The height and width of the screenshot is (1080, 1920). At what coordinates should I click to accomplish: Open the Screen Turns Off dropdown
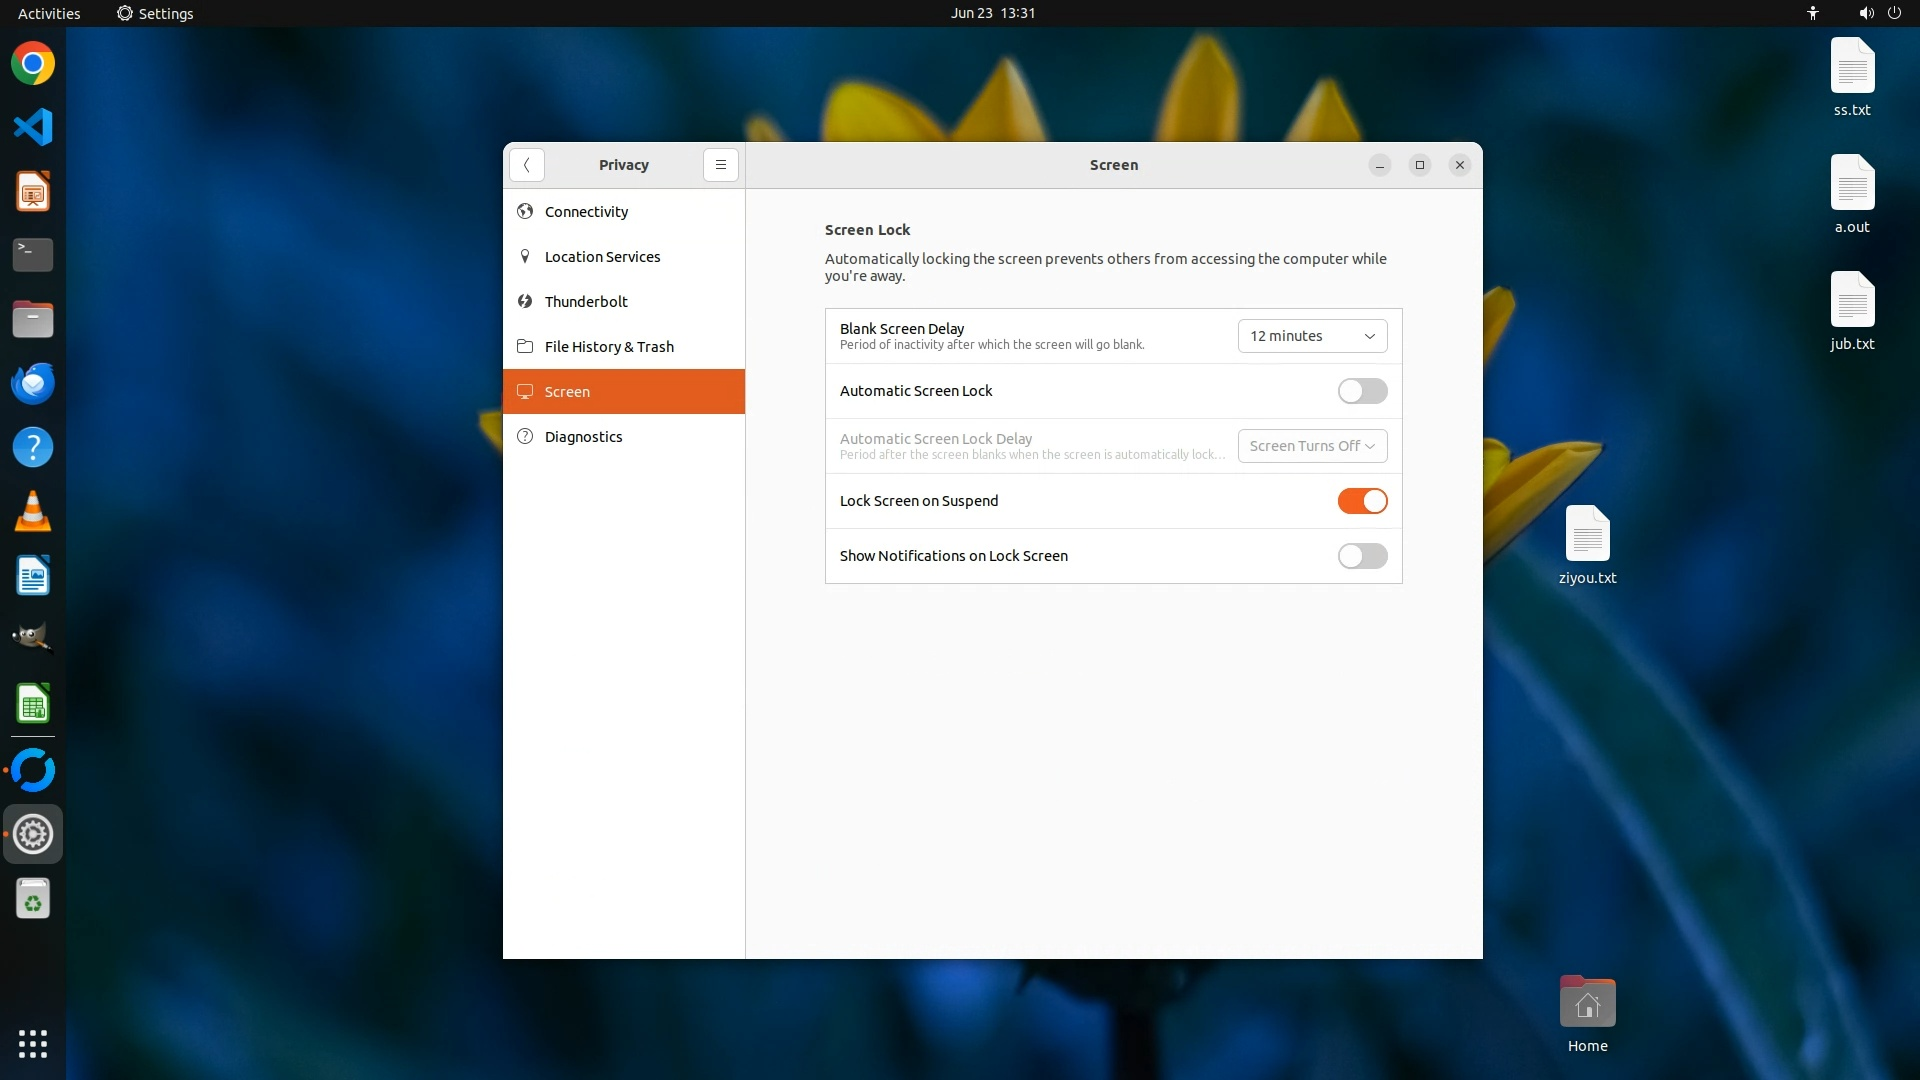tap(1312, 446)
